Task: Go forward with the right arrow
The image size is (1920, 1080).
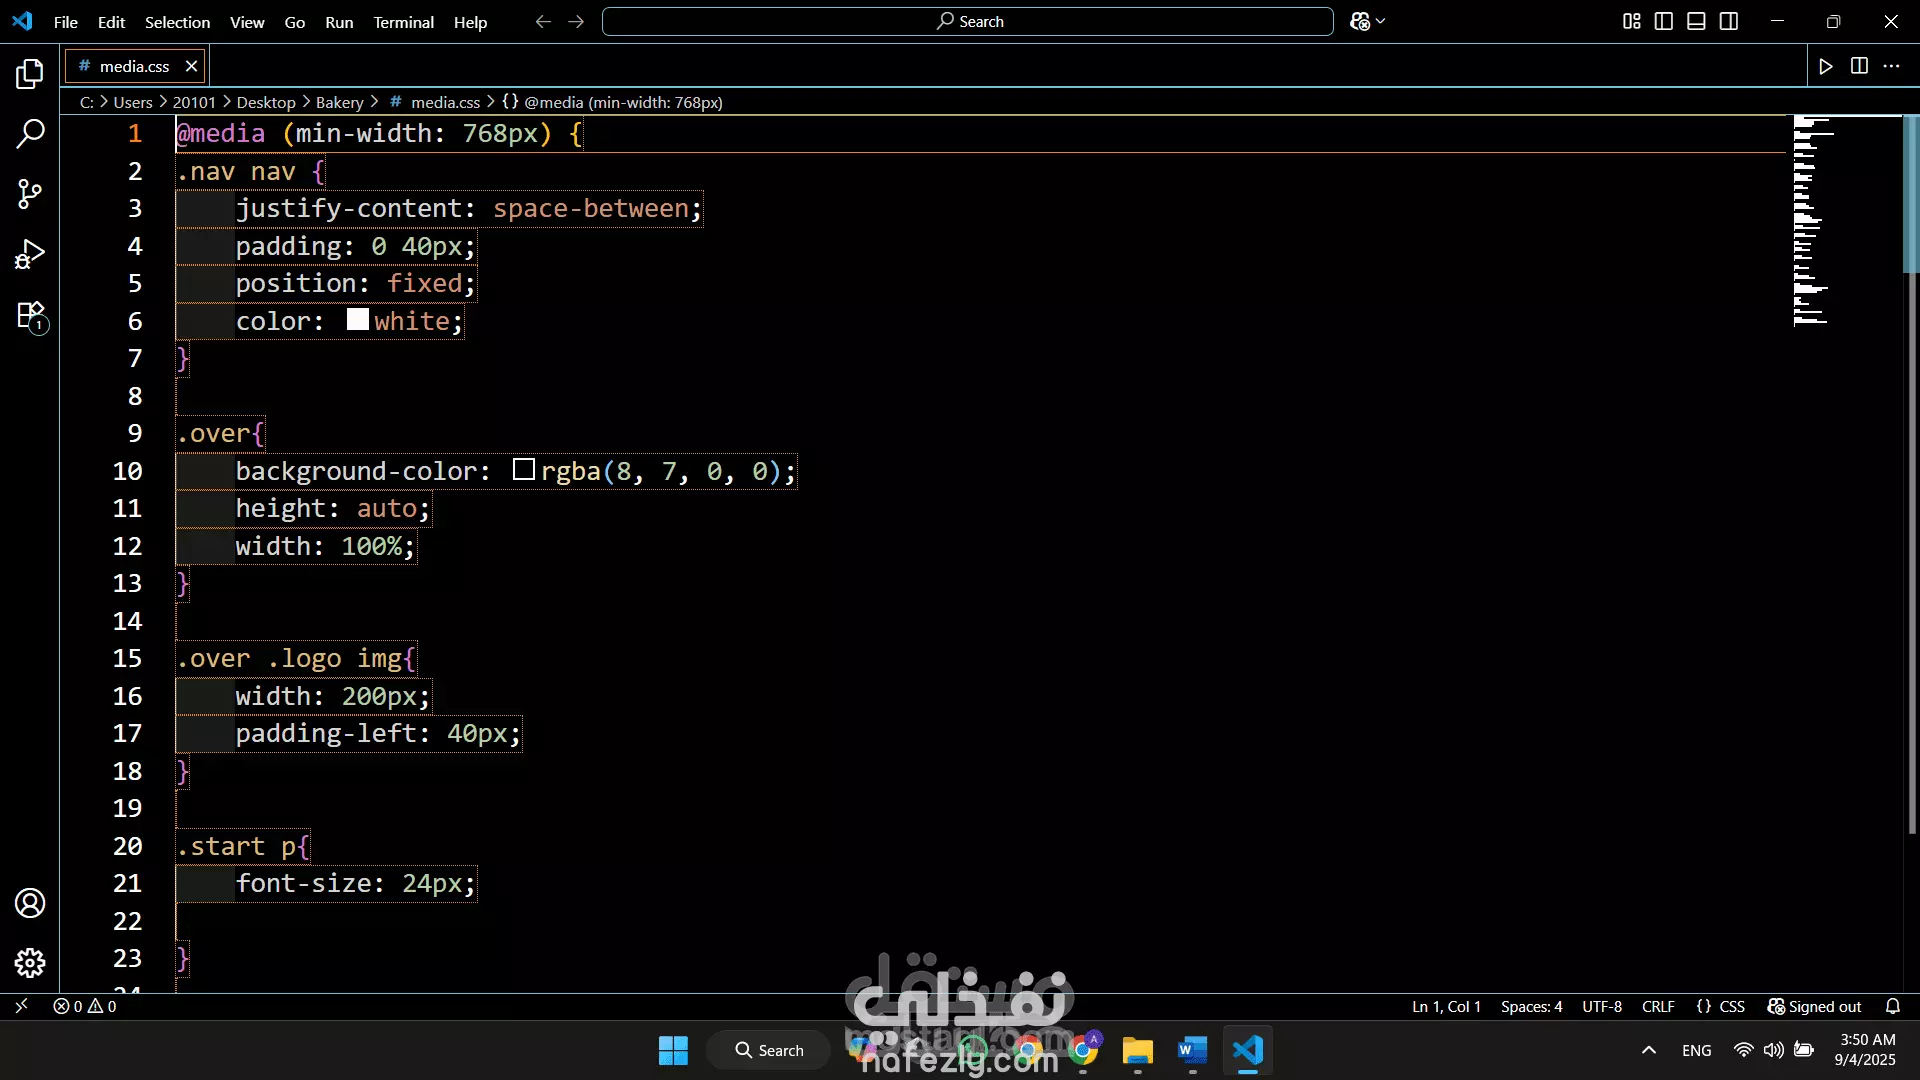Action: (x=576, y=21)
